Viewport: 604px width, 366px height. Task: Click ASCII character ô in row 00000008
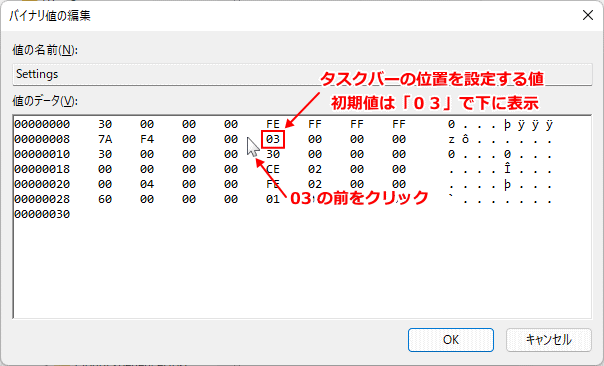[x=465, y=139]
